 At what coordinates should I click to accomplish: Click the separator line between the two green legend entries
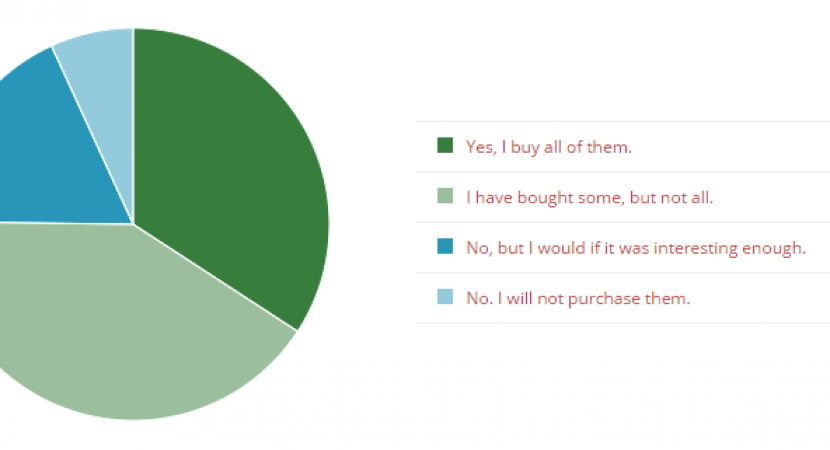622,172
